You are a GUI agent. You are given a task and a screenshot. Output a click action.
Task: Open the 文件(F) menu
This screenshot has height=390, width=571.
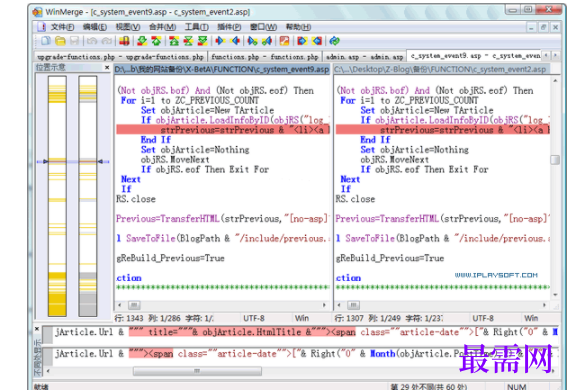click(x=62, y=27)
